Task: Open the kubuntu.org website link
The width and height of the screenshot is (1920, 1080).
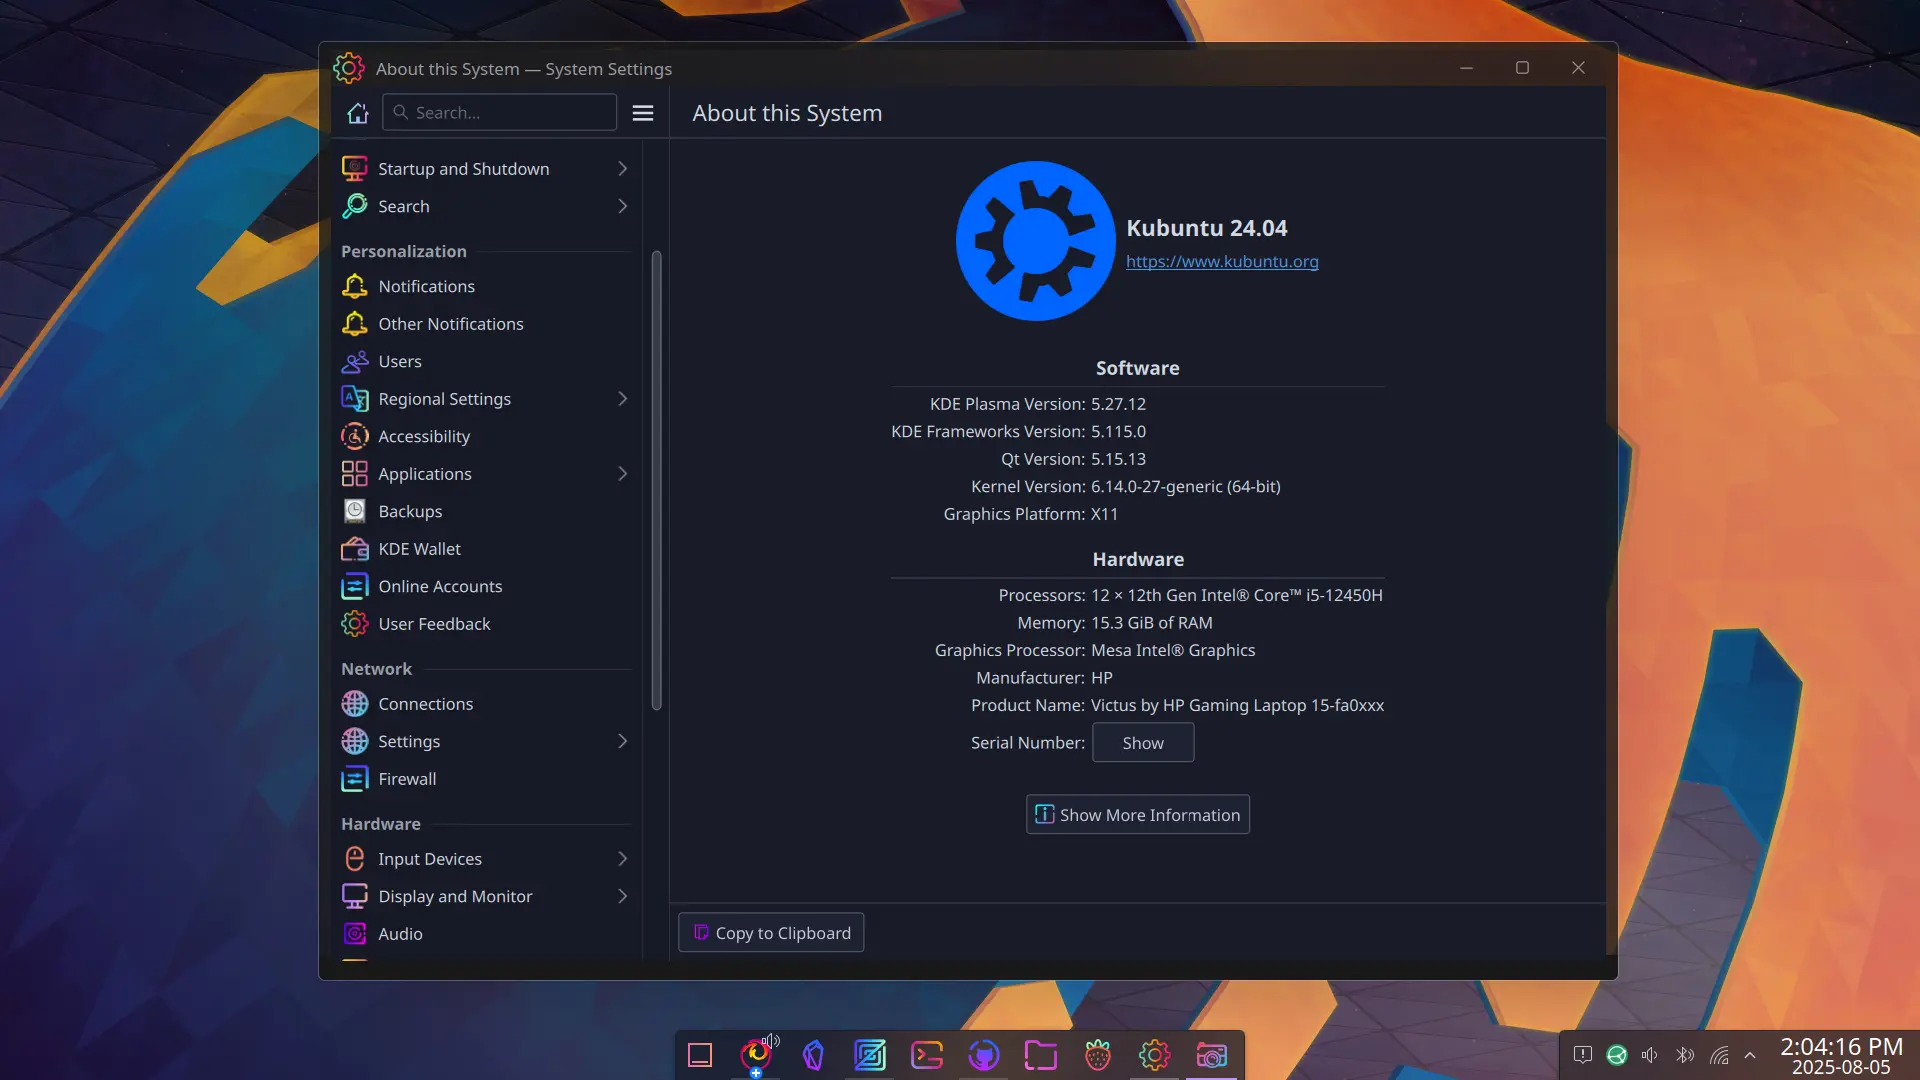Action: click(1222, 261)
